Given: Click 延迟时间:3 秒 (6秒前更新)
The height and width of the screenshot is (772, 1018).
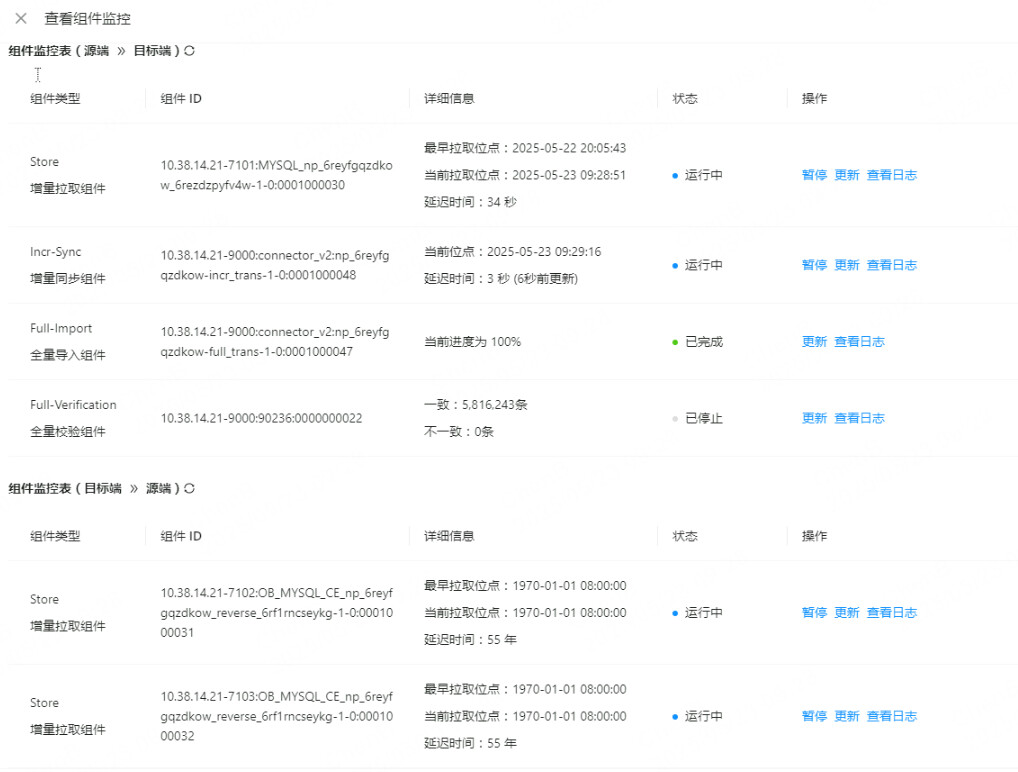Looking at the screenshot, I should (501, 279).
